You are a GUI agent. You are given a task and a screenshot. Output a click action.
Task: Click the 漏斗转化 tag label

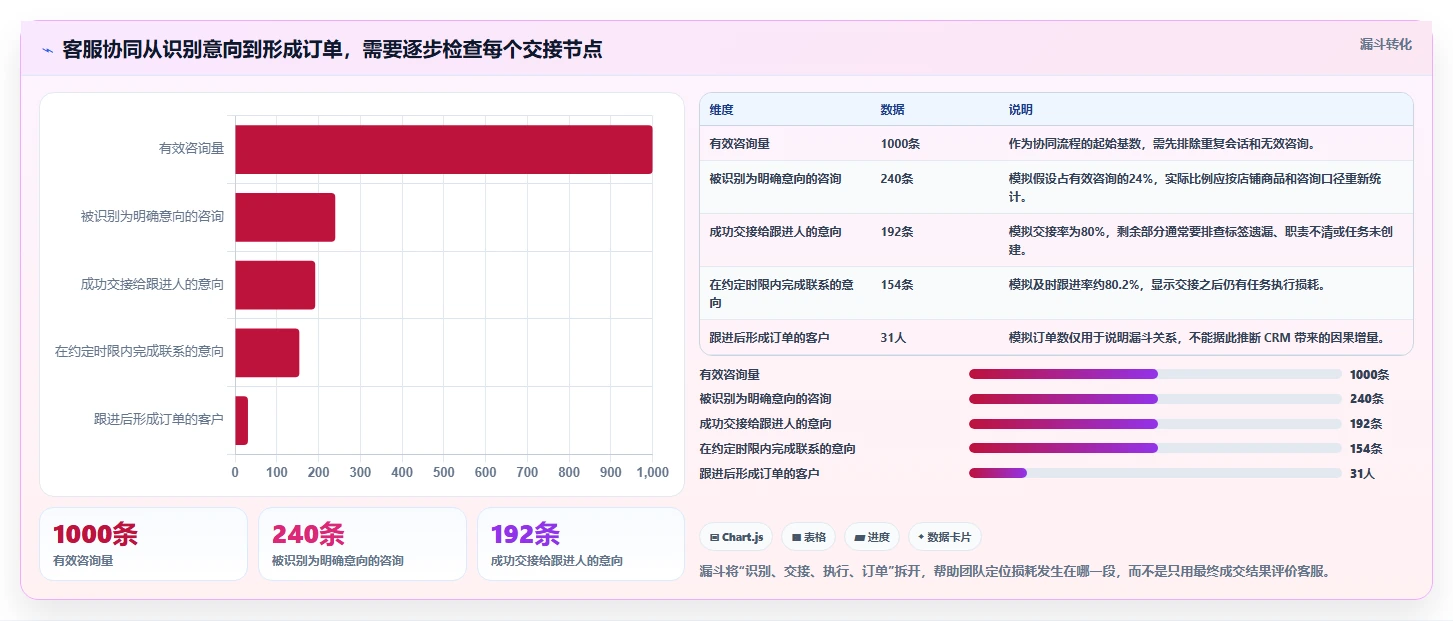pos(1386,44)
